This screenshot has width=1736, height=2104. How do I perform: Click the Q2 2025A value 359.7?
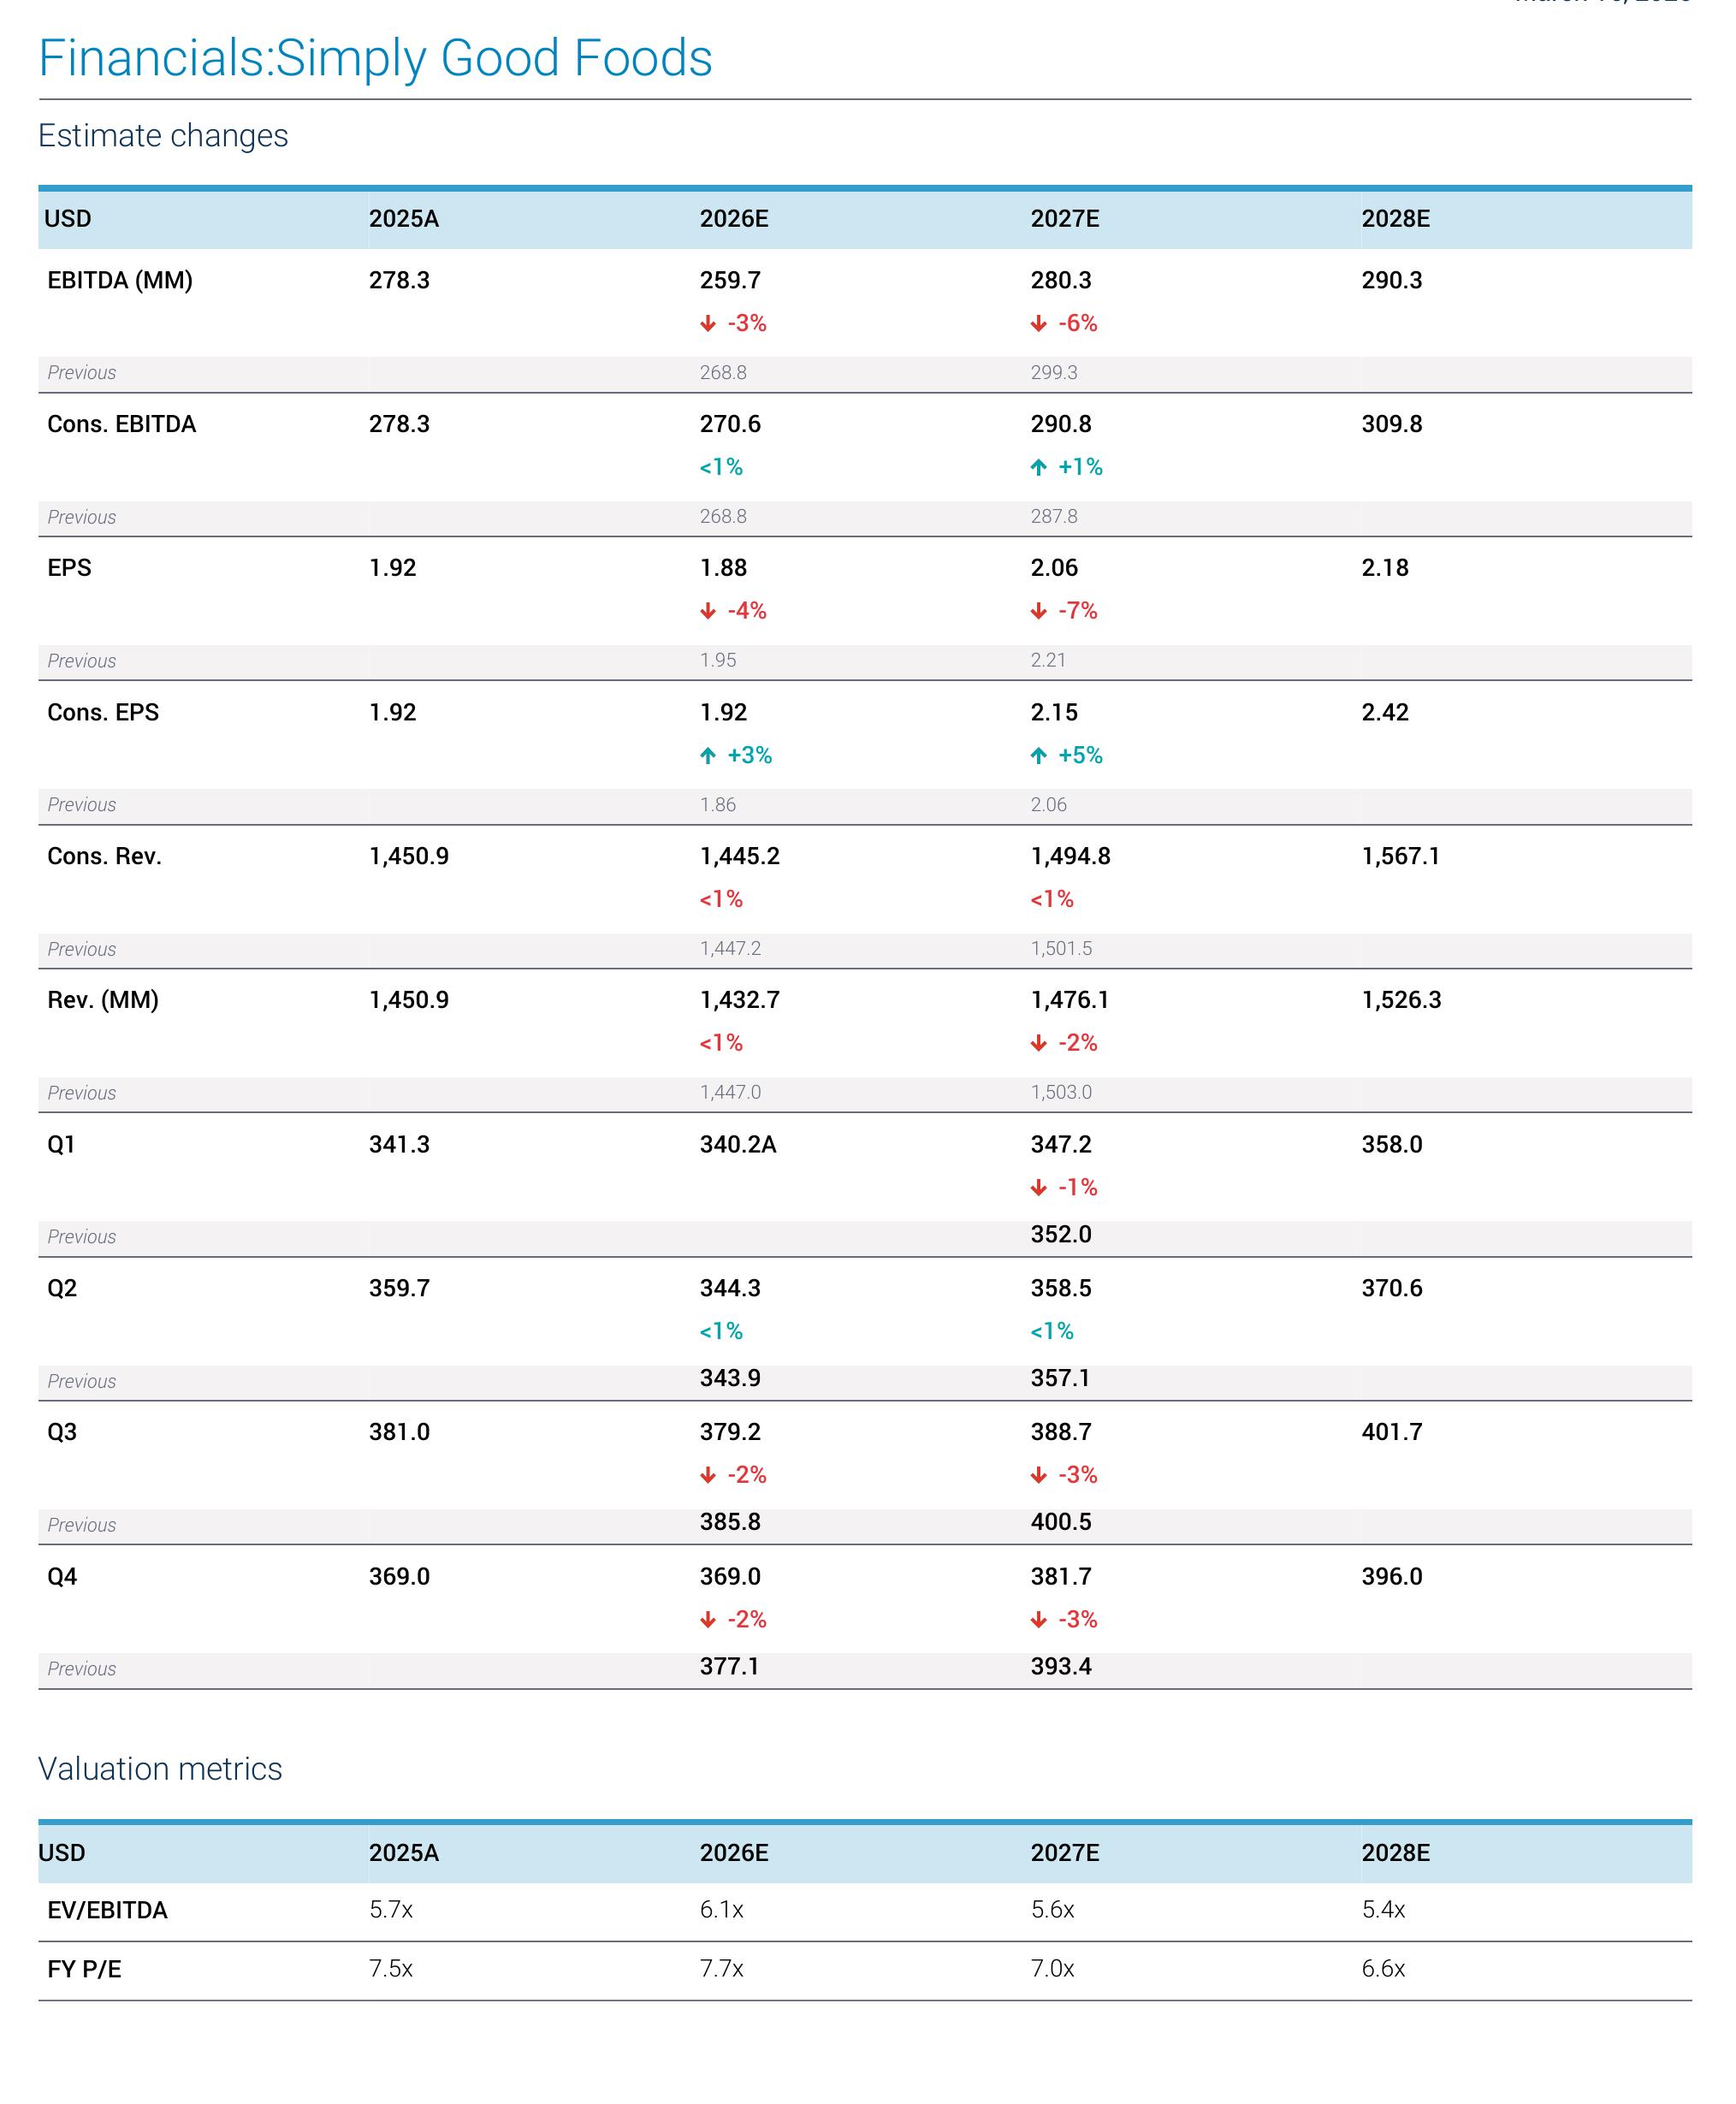[x=399, y=1288]
